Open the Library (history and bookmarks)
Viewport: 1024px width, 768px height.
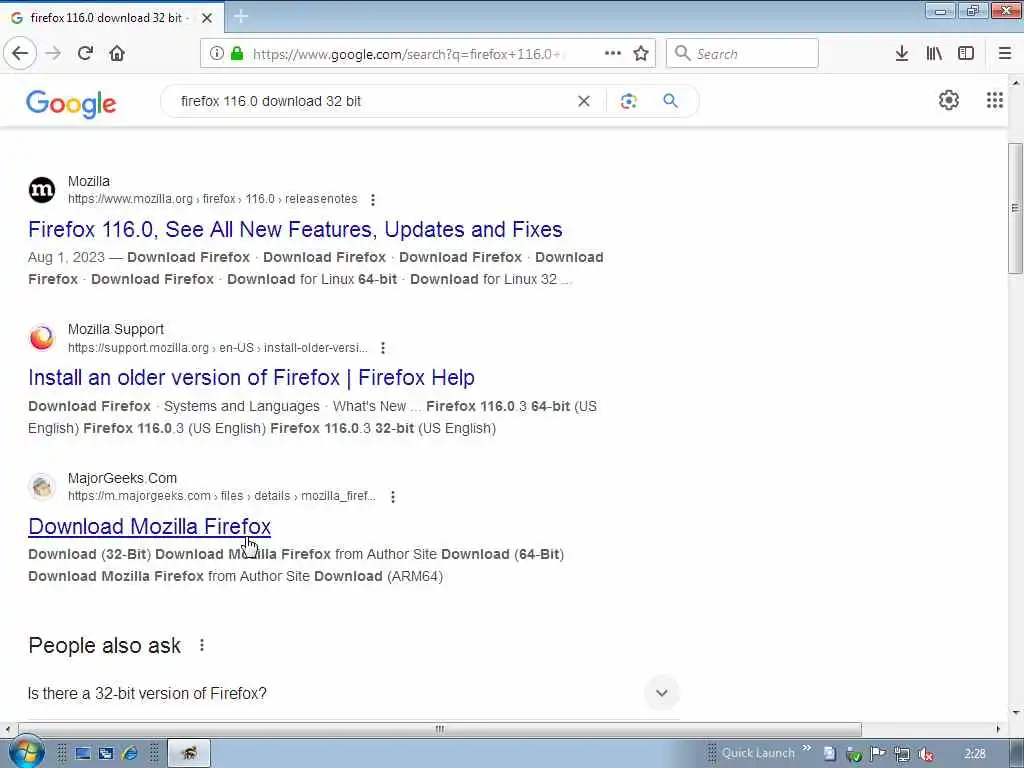(x=934, y=54)
